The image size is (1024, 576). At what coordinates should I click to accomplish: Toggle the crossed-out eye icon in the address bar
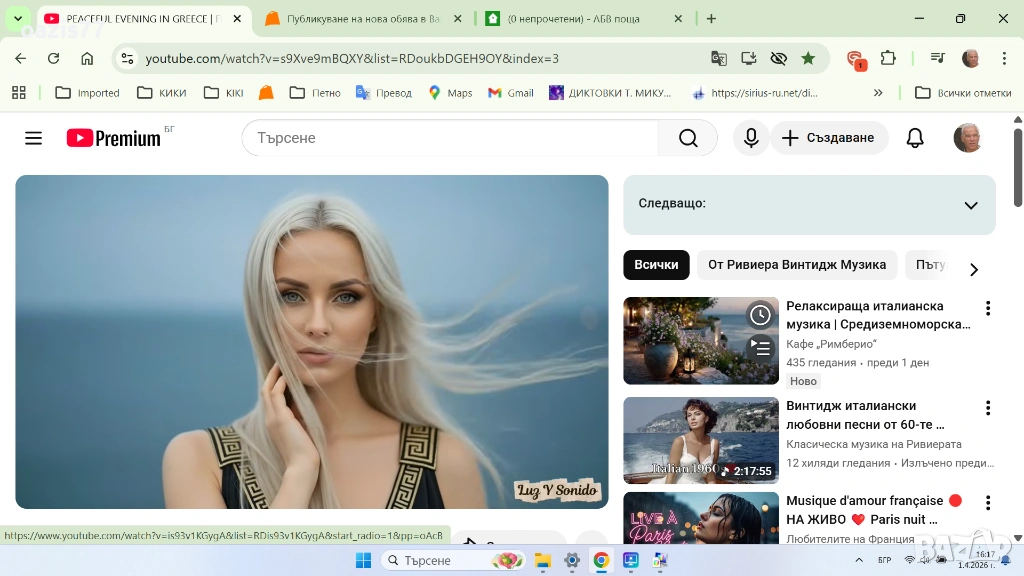pyautogui.click(x=778, y=58)
